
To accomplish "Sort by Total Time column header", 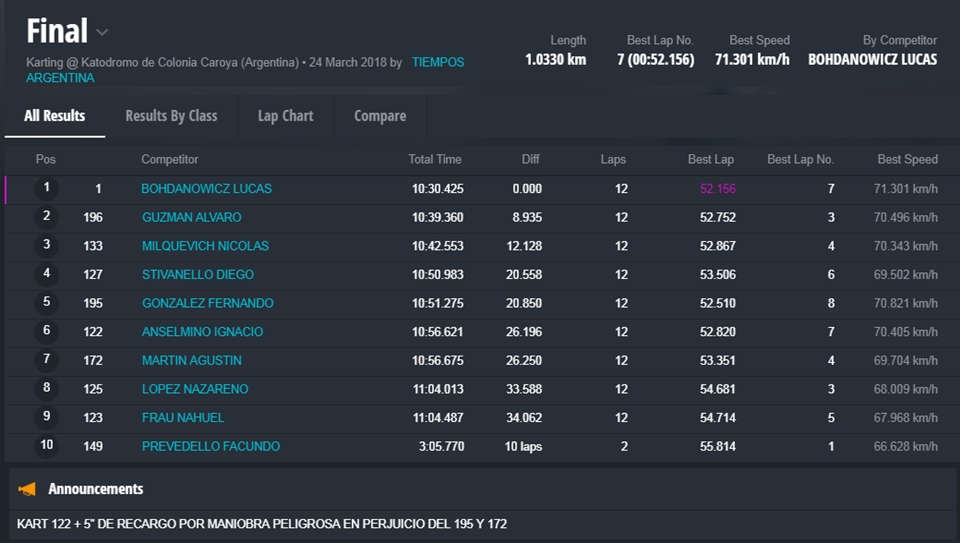I will tap(434, 160).
